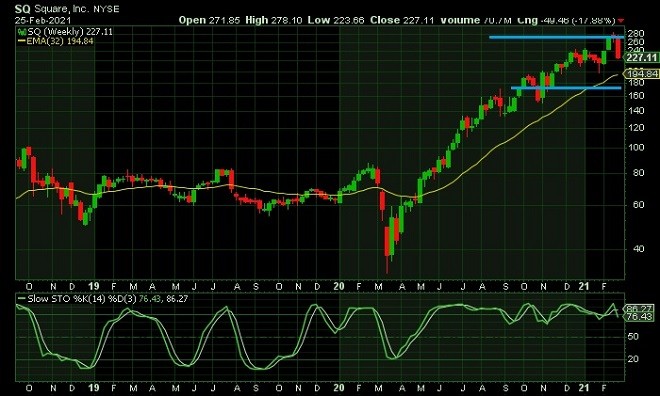Click the 100 price axis label

point(636,148)
